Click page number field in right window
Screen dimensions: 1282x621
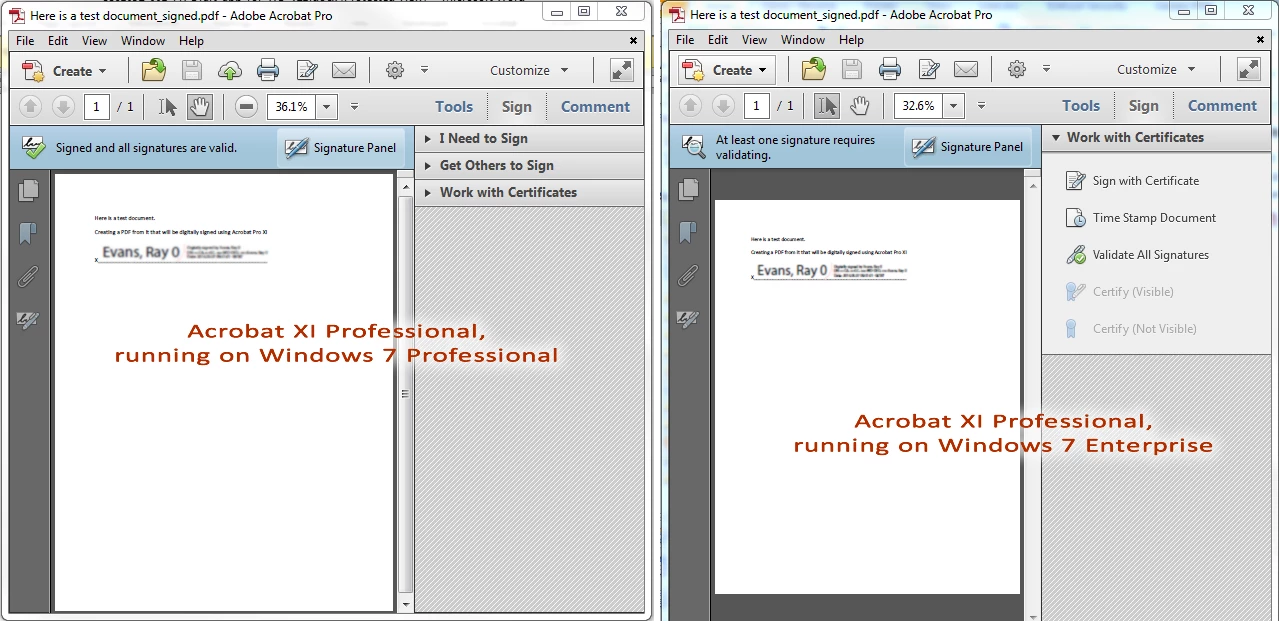tap(757, 105)
